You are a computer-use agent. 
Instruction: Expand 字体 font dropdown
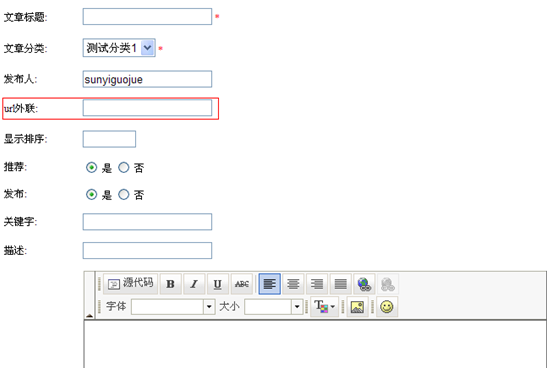pyautogui.click(x=209, y=307)
